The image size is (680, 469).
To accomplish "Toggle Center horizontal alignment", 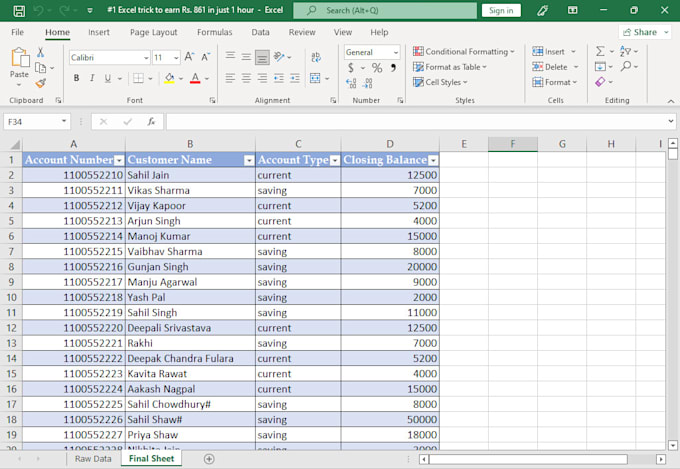I will click(x=246, y=78).
